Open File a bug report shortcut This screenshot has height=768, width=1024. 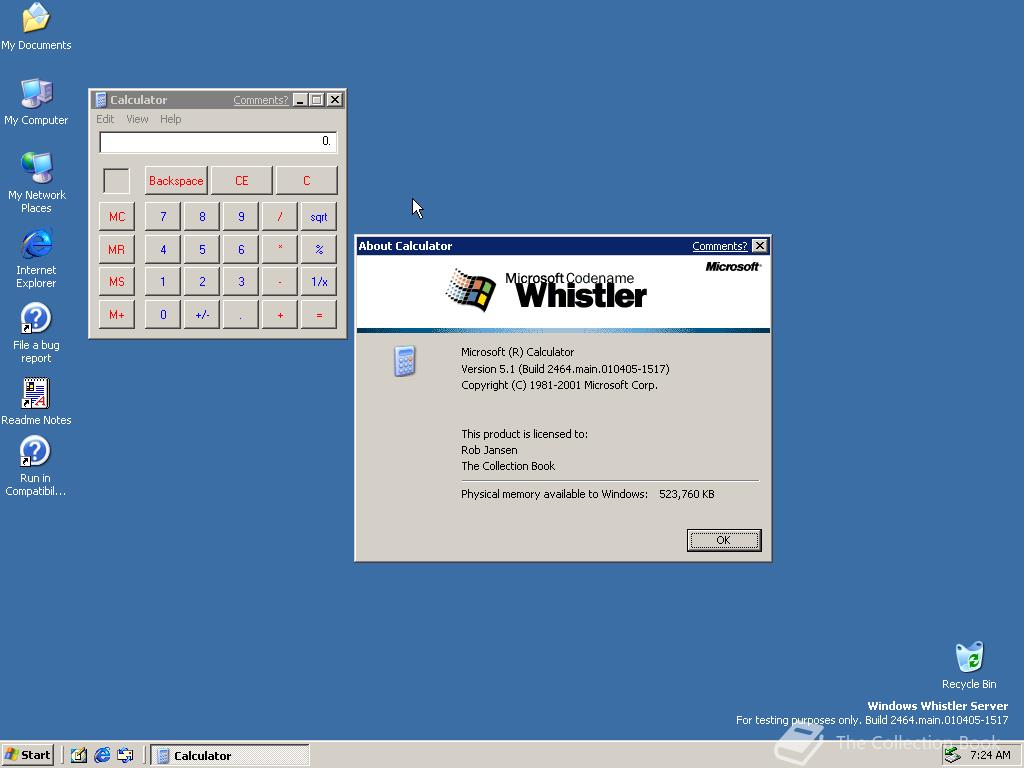[36, 333]
